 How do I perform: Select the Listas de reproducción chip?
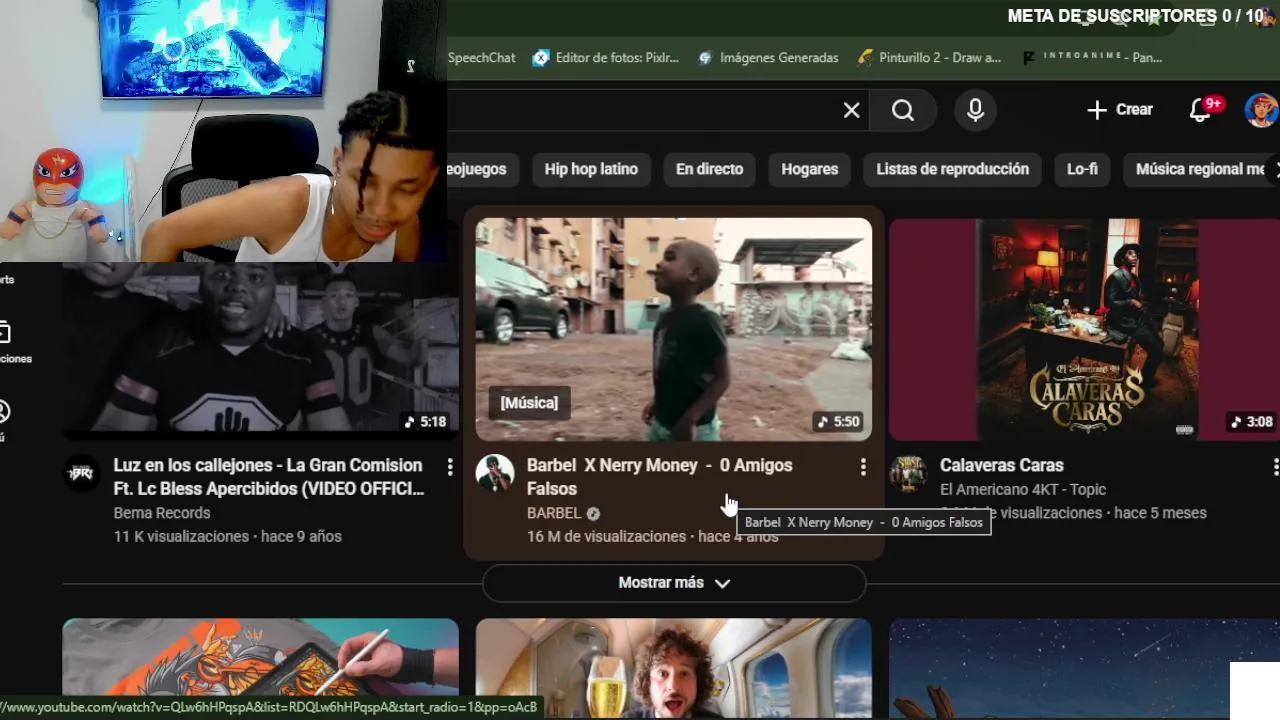click(x=952, y=169)
